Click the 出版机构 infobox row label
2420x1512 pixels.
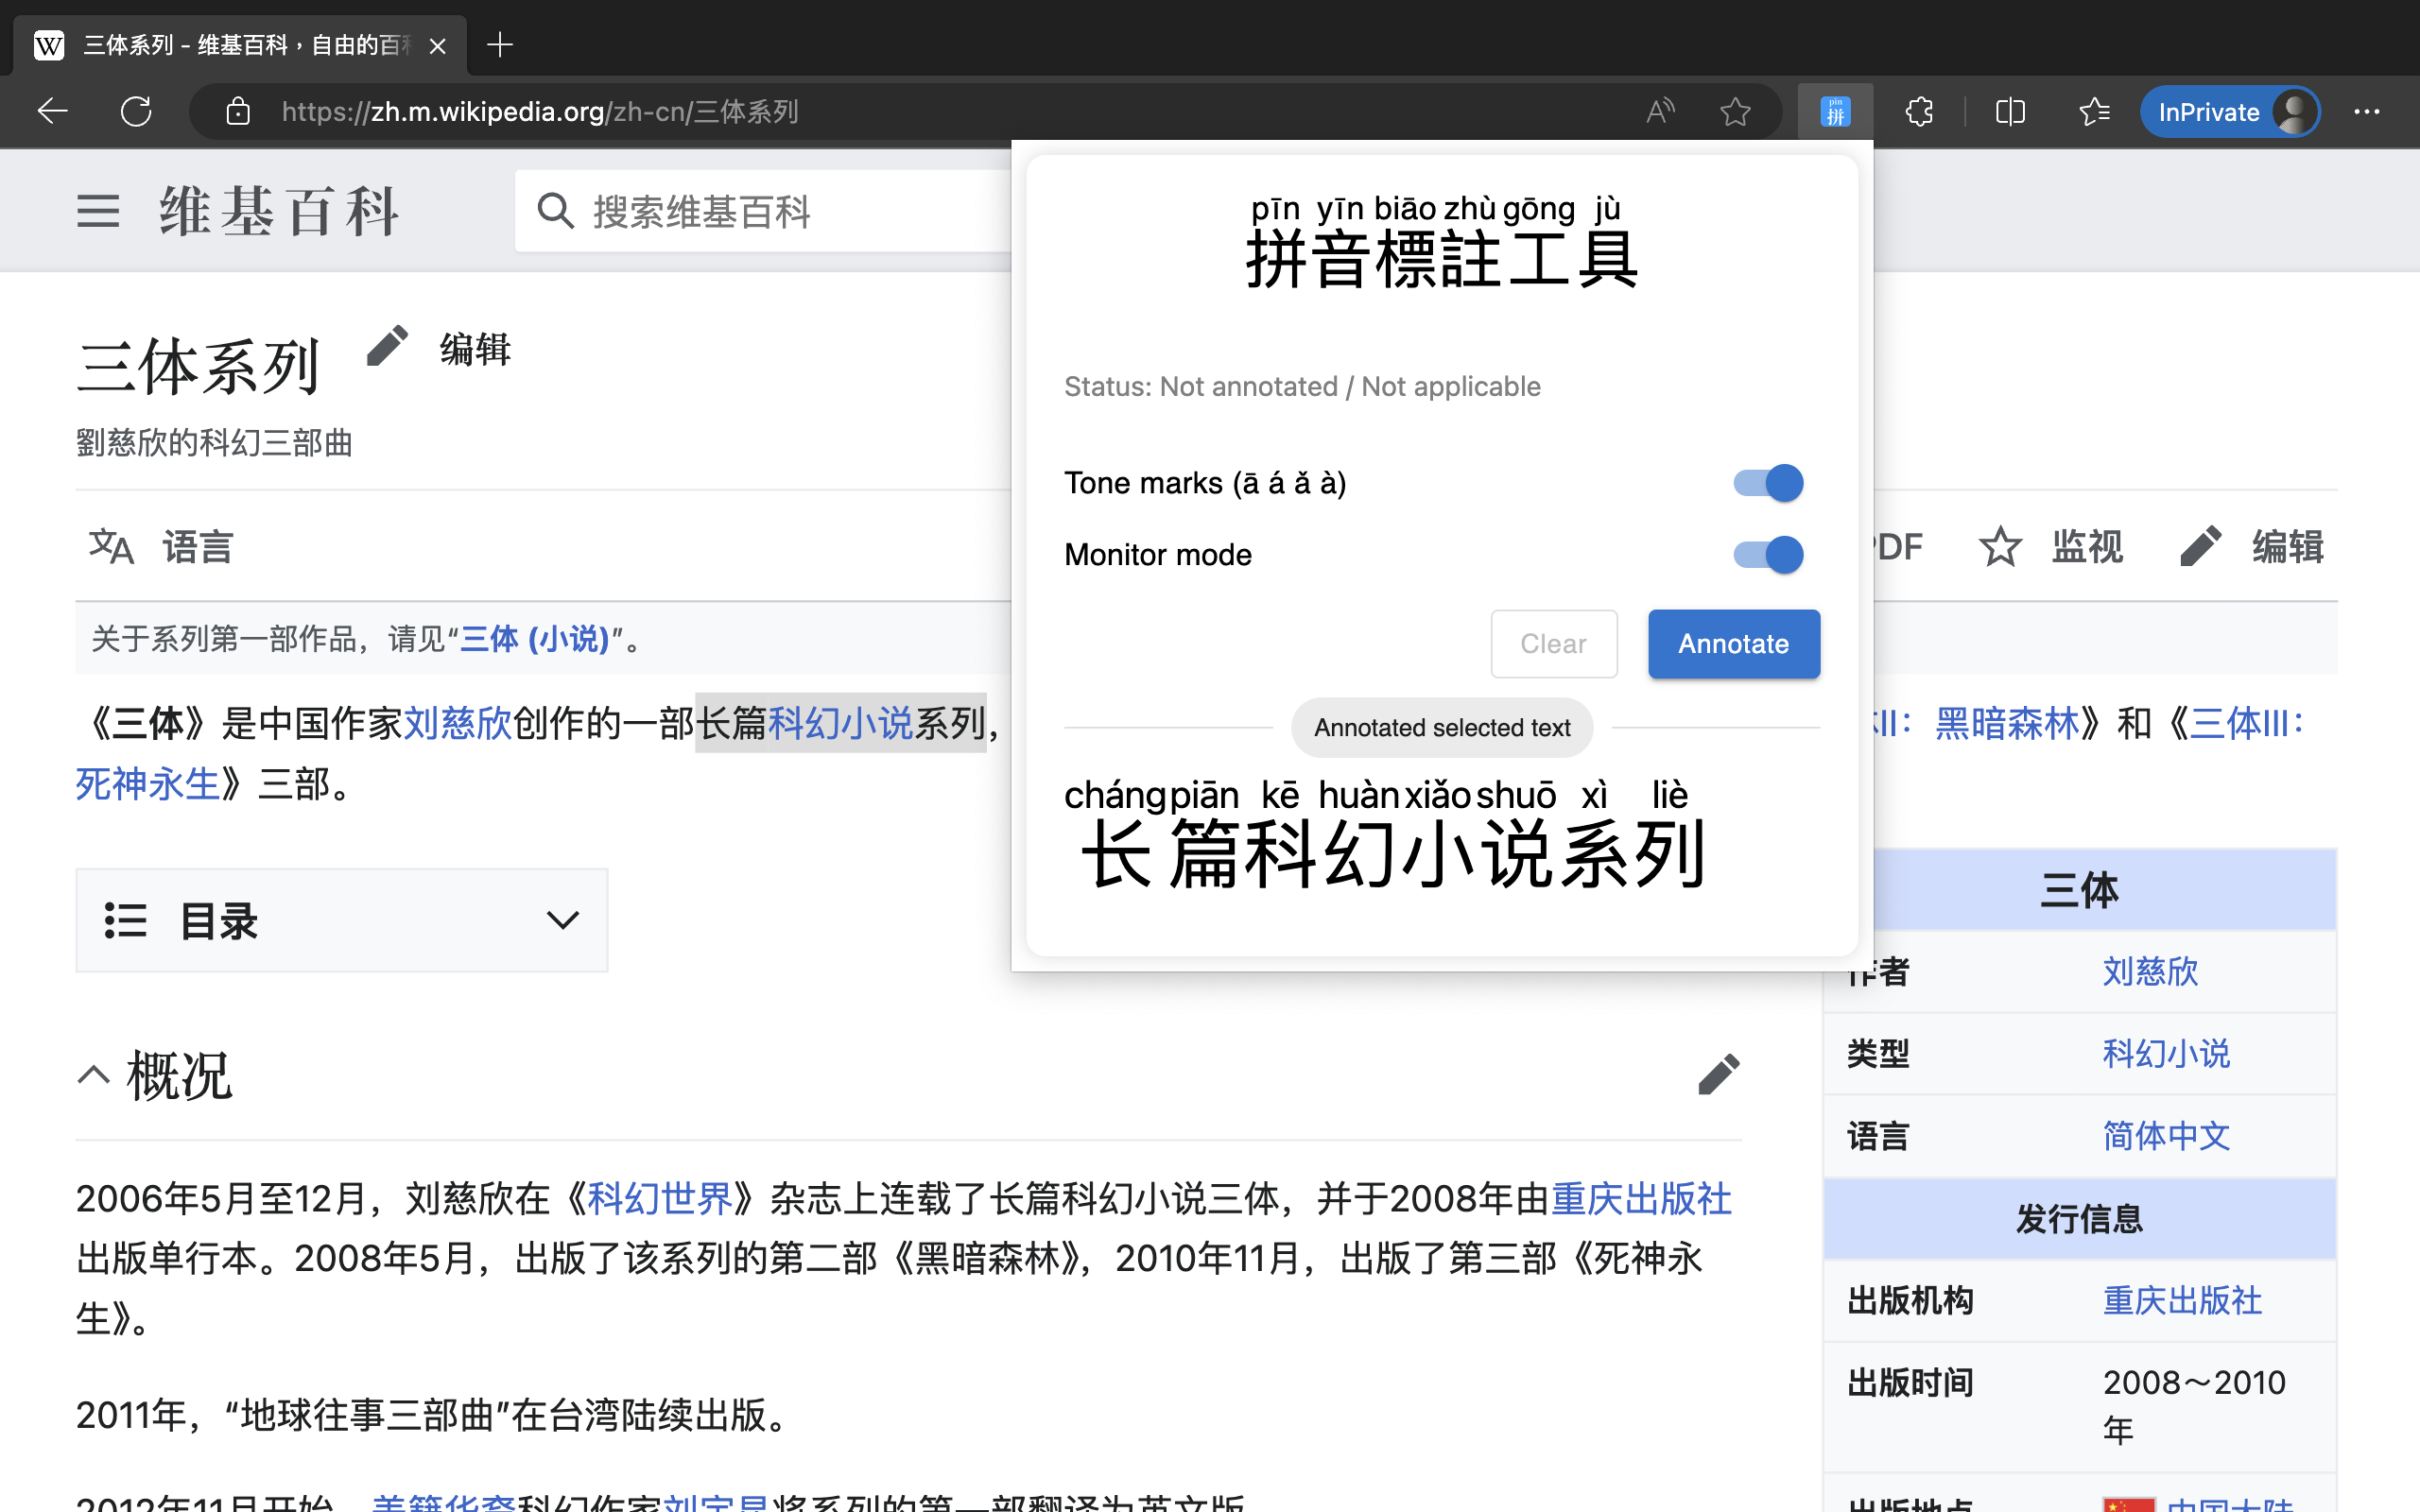click(x=1910, y=1300)
